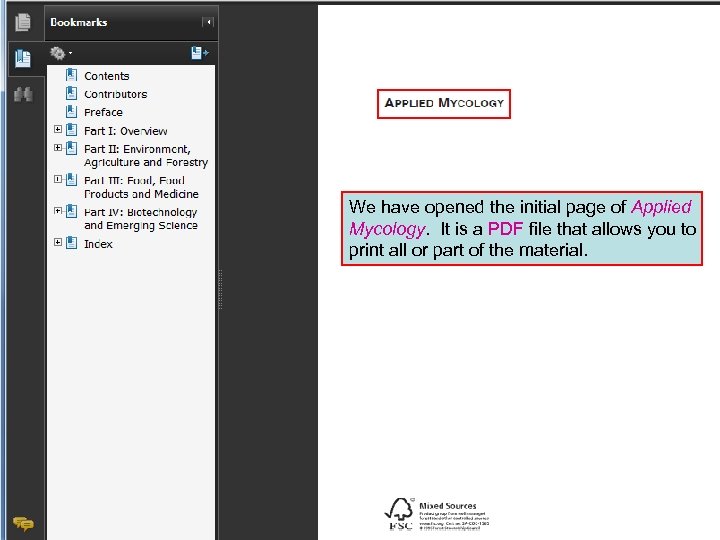Click the Part II bookmark icon
Screen dimensions: 720x540
(71, 148)
